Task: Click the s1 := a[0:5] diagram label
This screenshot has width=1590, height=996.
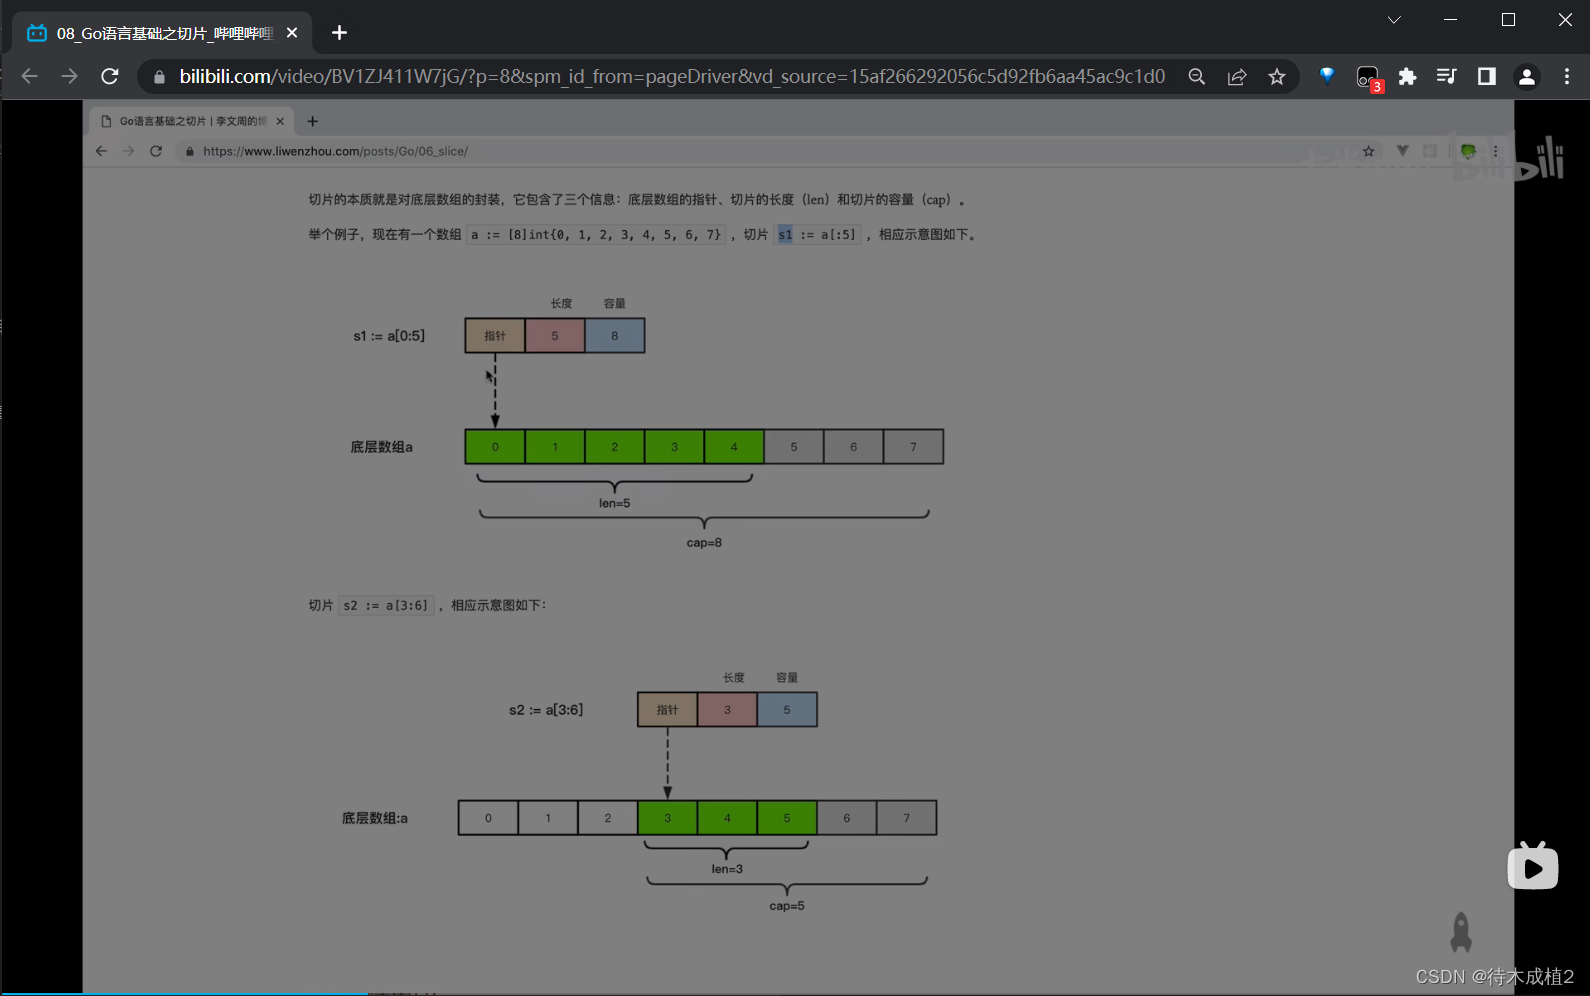Action: click(x=389, y=336)
